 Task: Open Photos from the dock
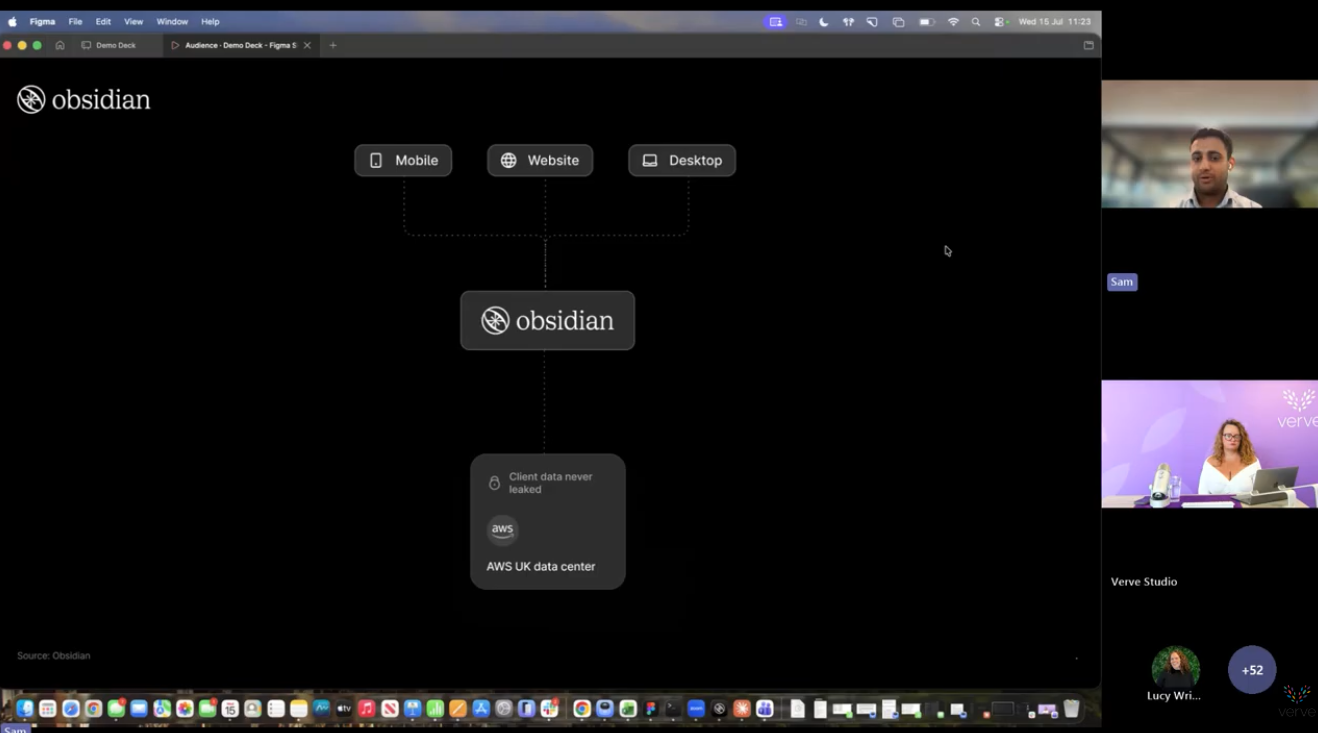[x=185, y=709]
